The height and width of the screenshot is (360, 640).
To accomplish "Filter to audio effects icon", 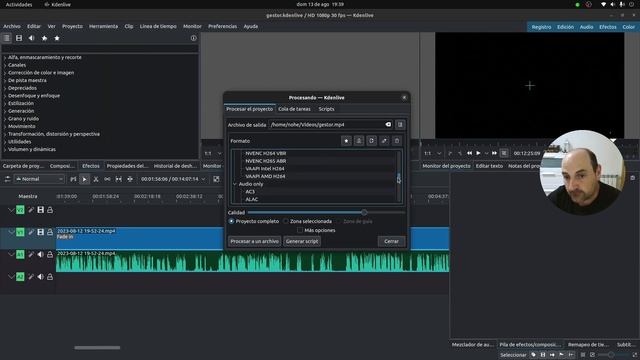I will [x=31, y=38].
